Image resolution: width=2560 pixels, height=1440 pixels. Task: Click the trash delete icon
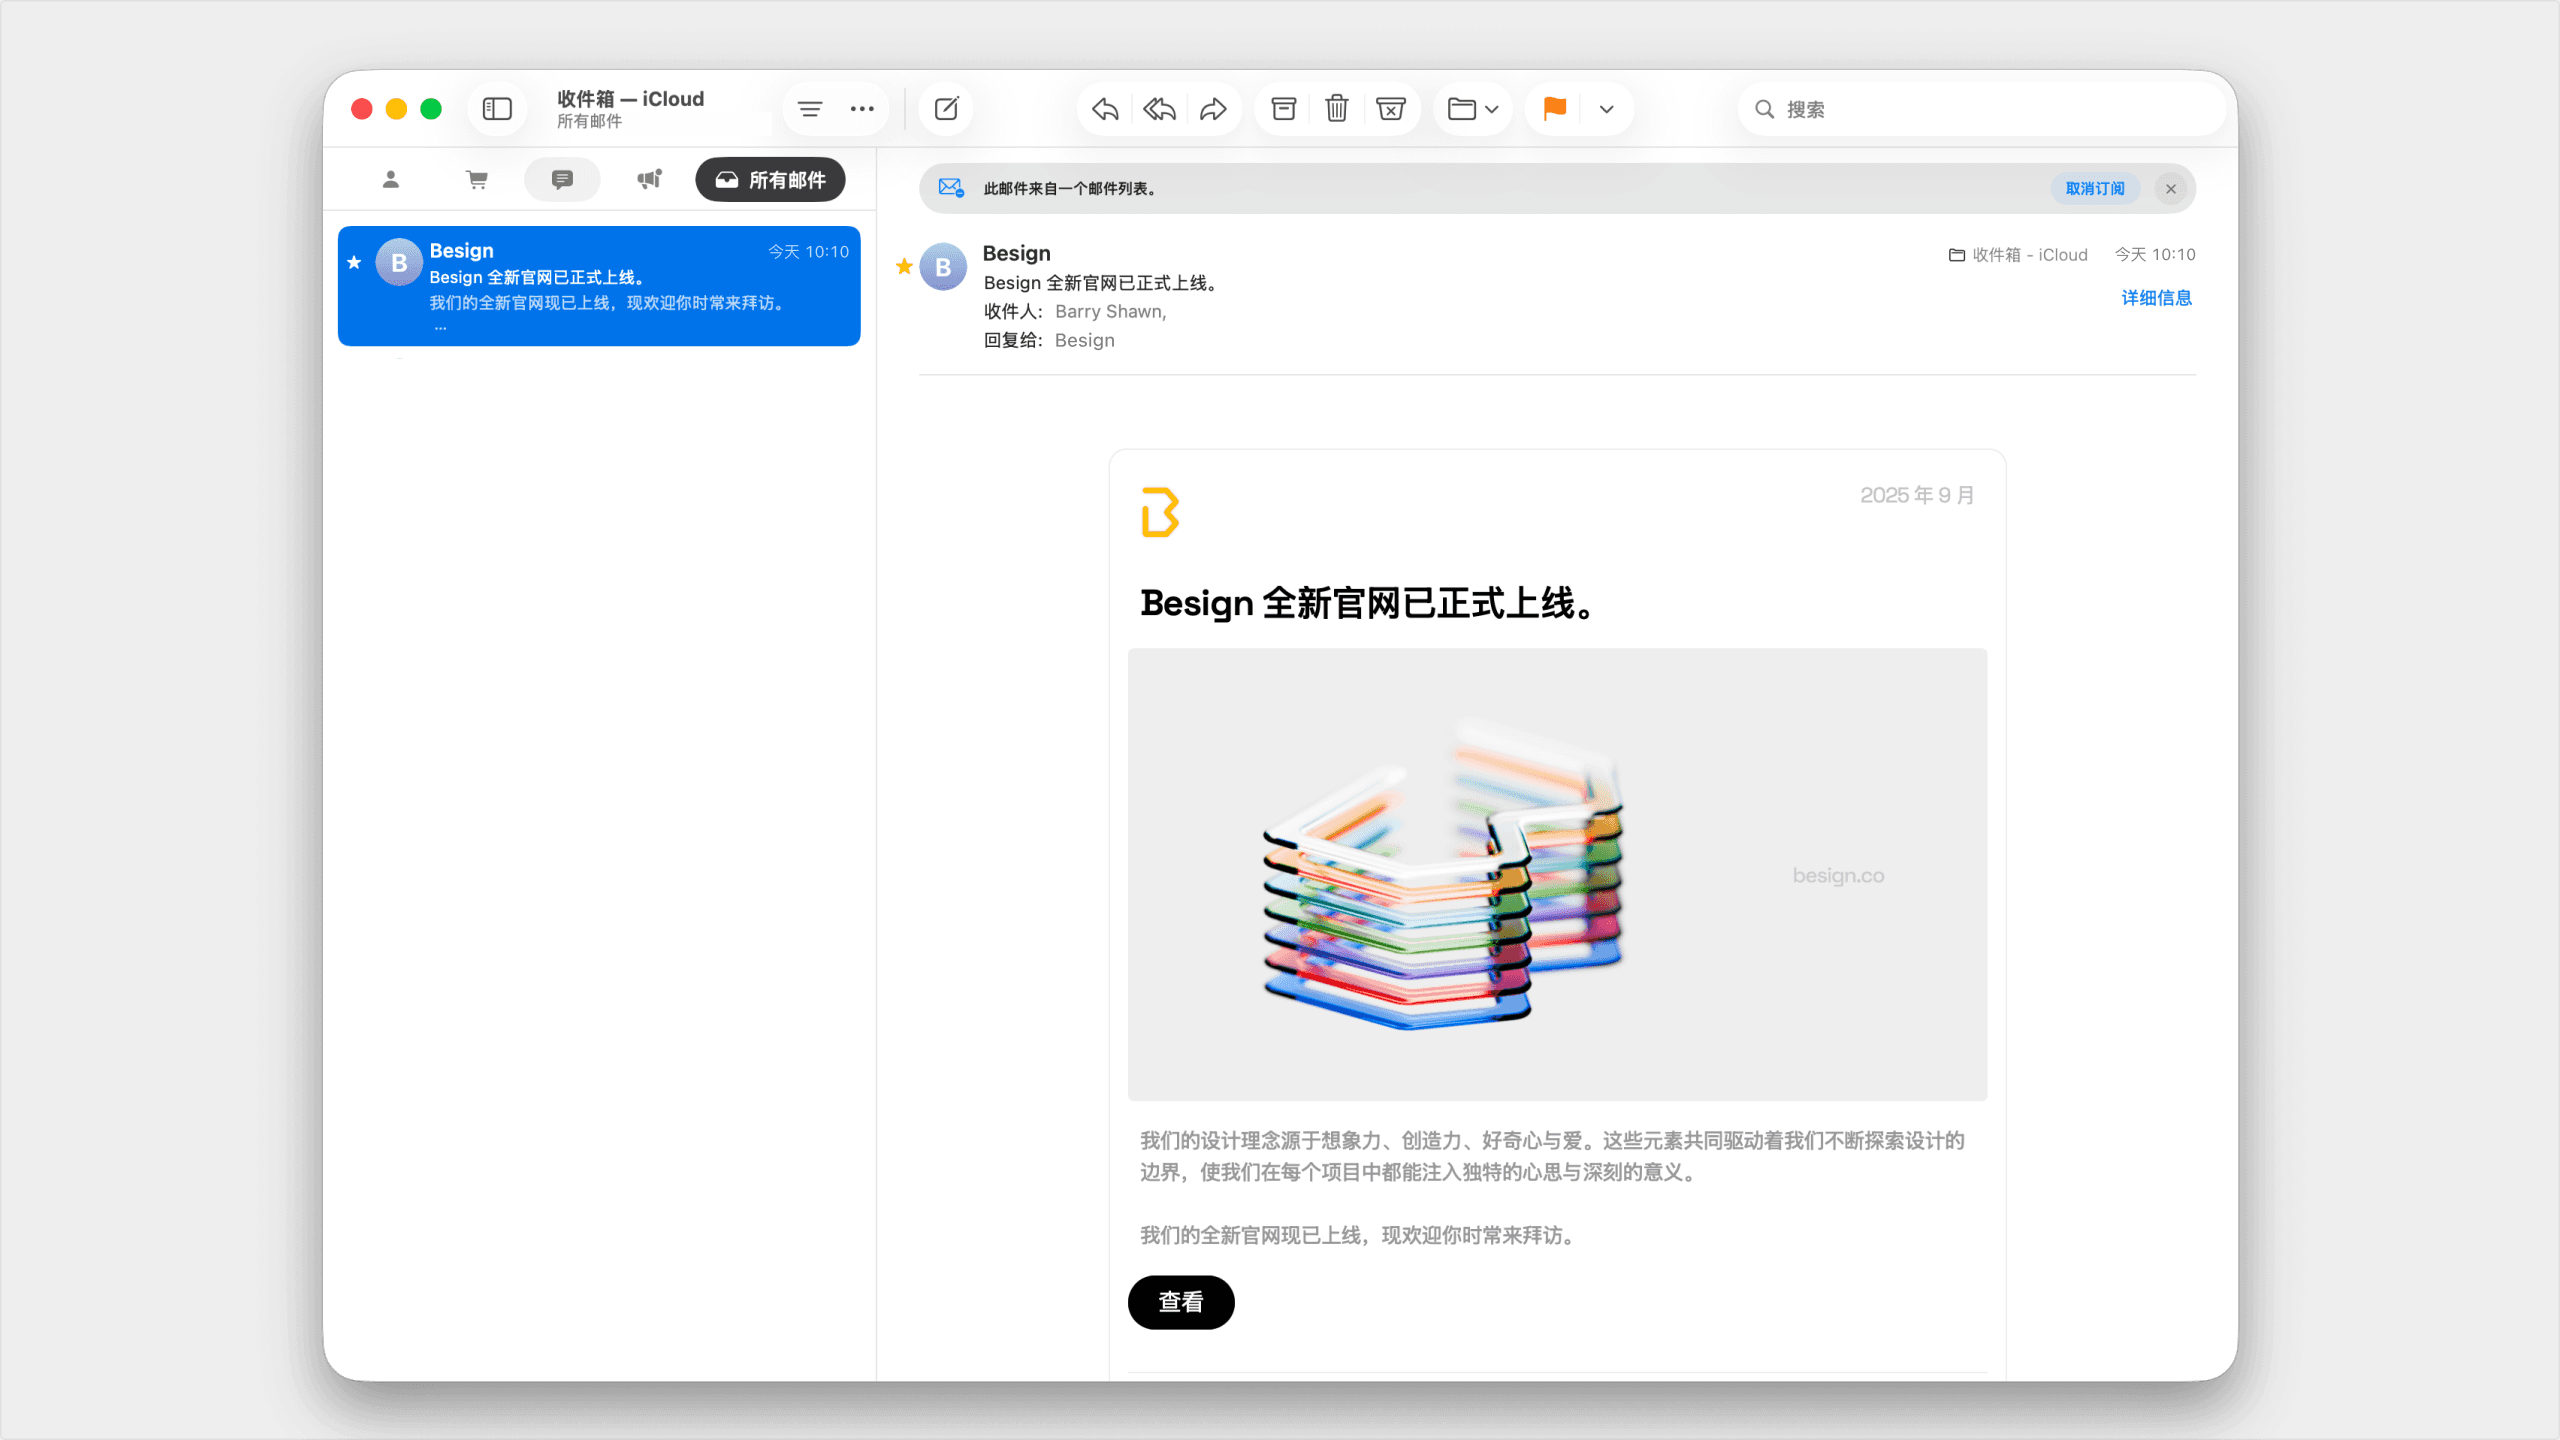1337,109
